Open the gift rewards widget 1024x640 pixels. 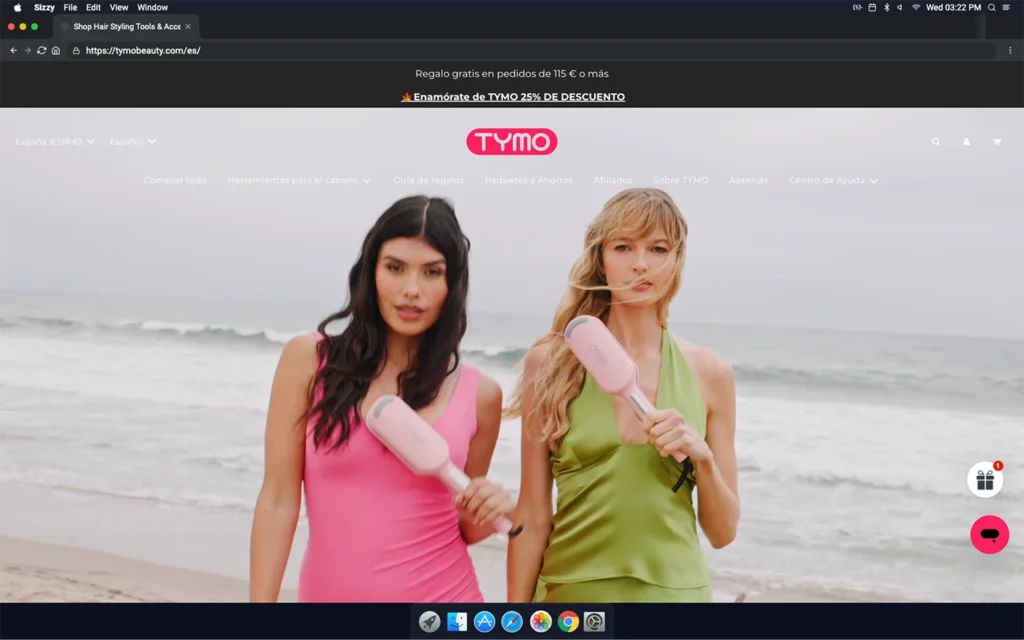click(x=985, y=480)
